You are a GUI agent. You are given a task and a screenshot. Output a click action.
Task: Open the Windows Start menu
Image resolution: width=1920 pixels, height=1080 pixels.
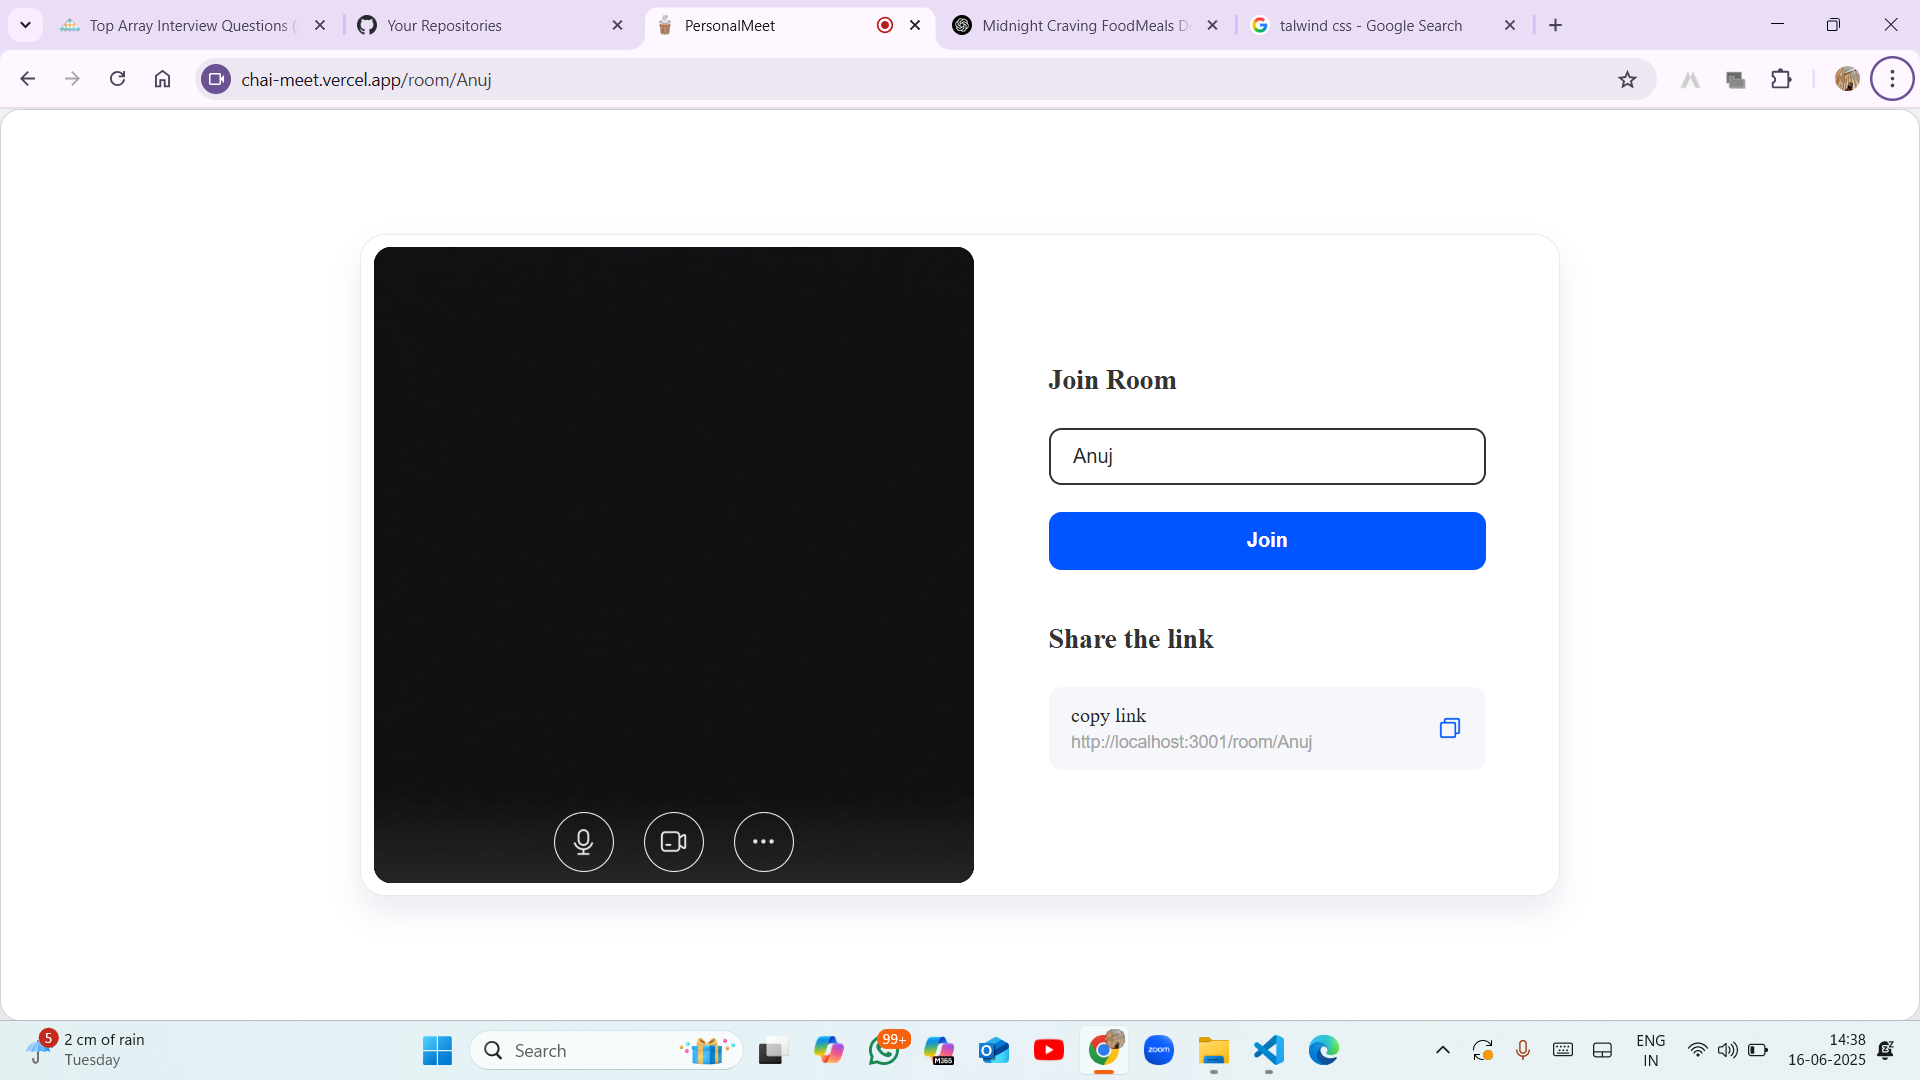437,1051
